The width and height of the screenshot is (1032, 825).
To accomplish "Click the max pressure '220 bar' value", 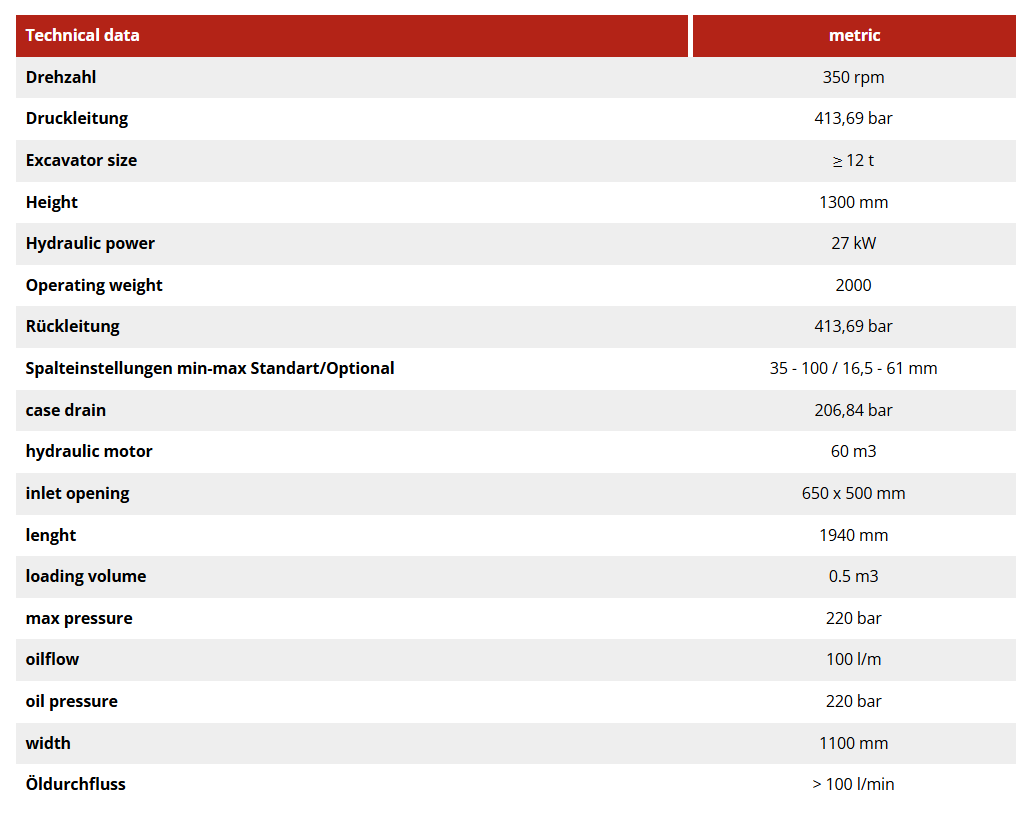I will [853, 618].
